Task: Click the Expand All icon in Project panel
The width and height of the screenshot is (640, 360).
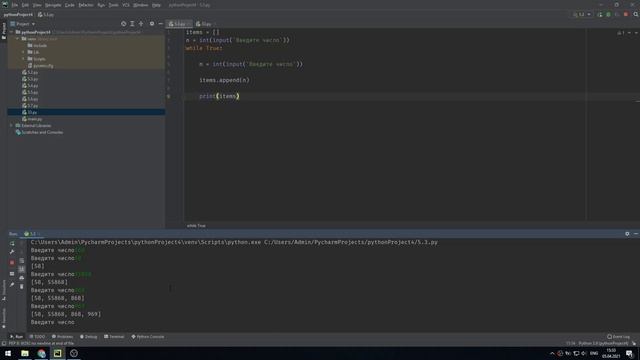Action: click(x=132, y=24)
